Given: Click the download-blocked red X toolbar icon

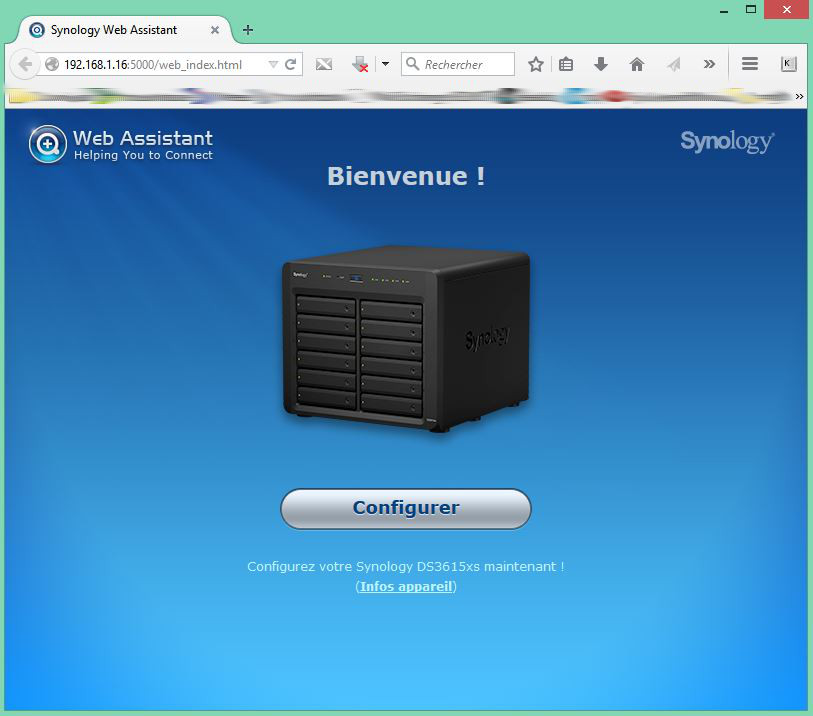Looking at the screenshot, I should tap(360, 64).
